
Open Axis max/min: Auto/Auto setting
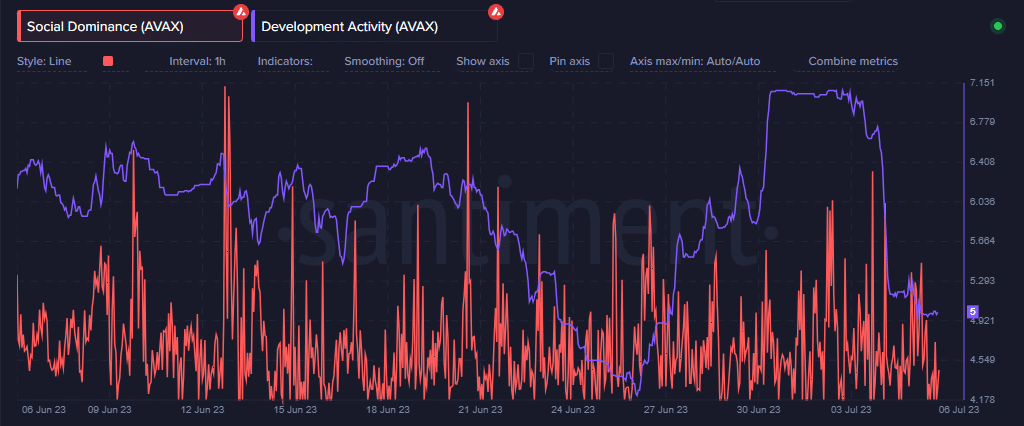point(695,61)
